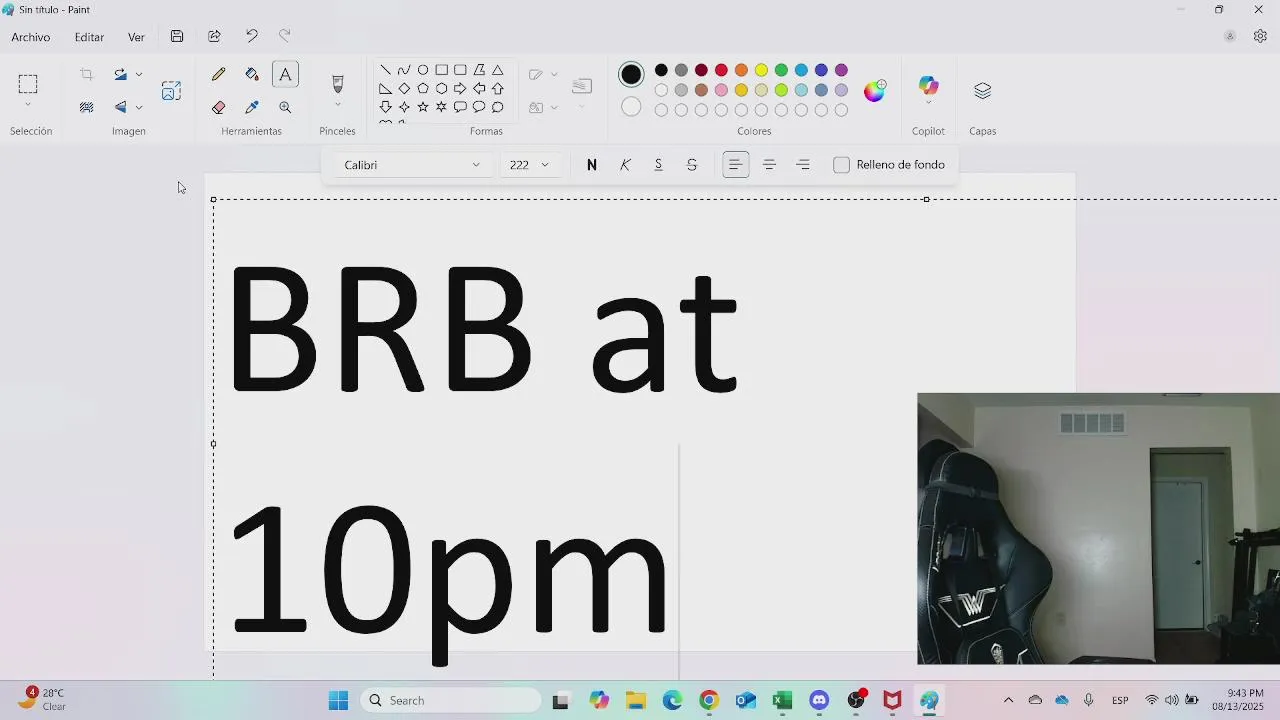Click the Resize and skew icon
Screen dimensions: 1280x720
tap(171, 91)
